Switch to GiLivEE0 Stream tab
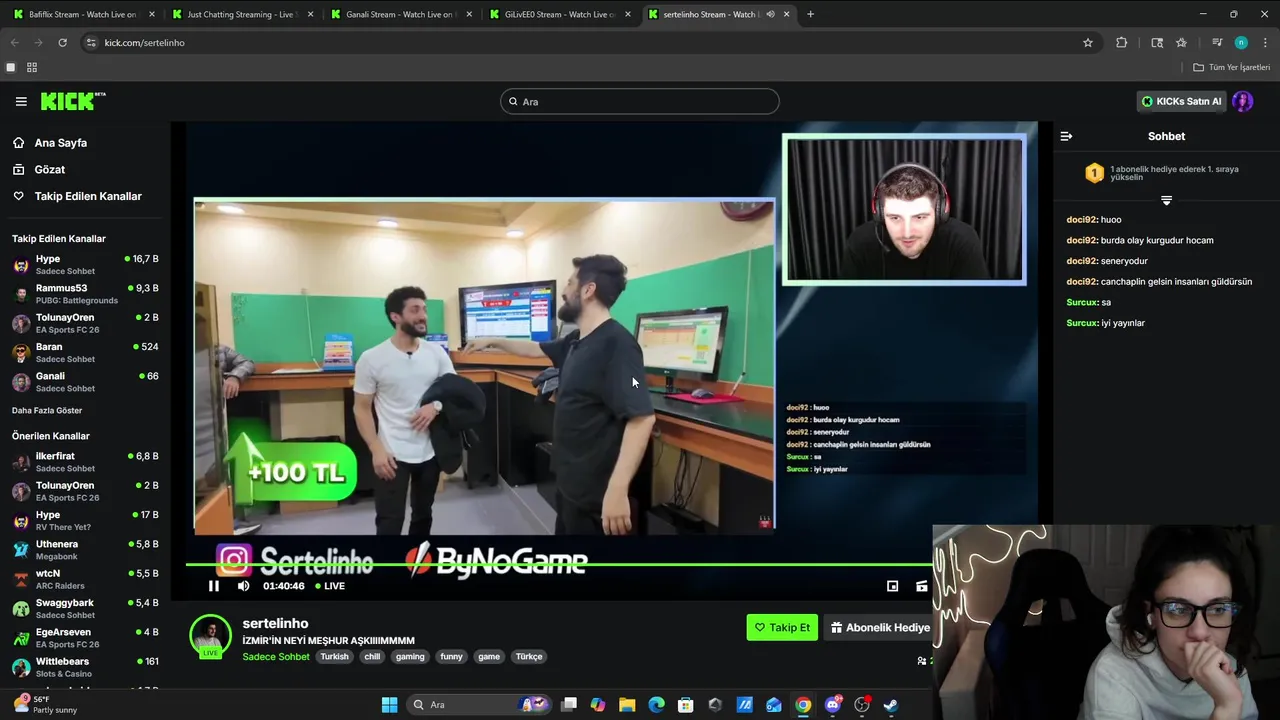The width and height of the screenshot is (1280, 720). (558, 14)
